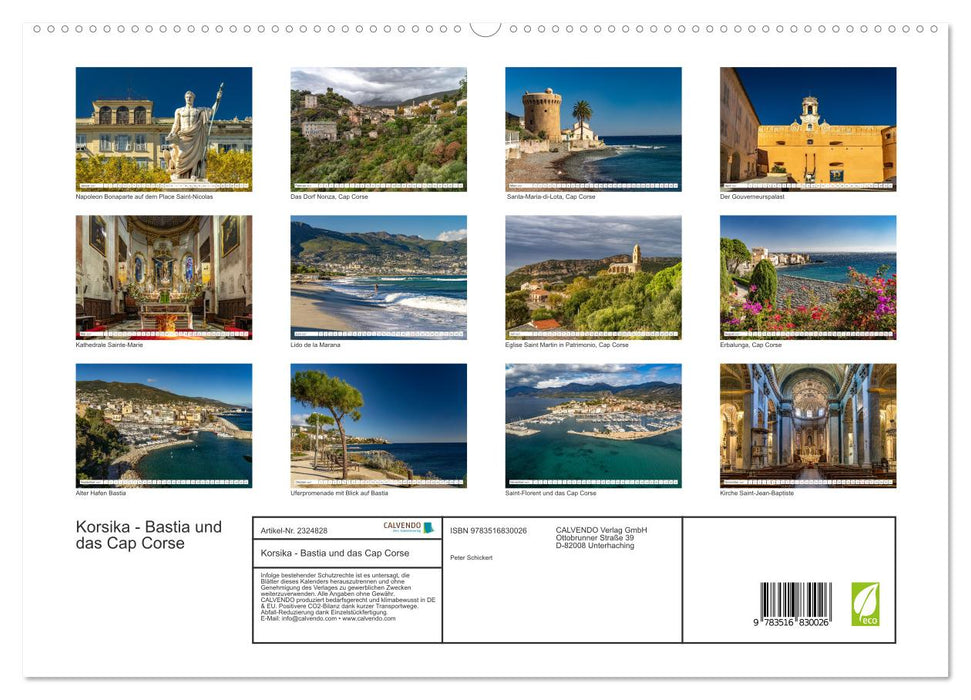
Task: Click the Napoleon Bonaparte statue thumbnail
Action: [x=163, y=129]
